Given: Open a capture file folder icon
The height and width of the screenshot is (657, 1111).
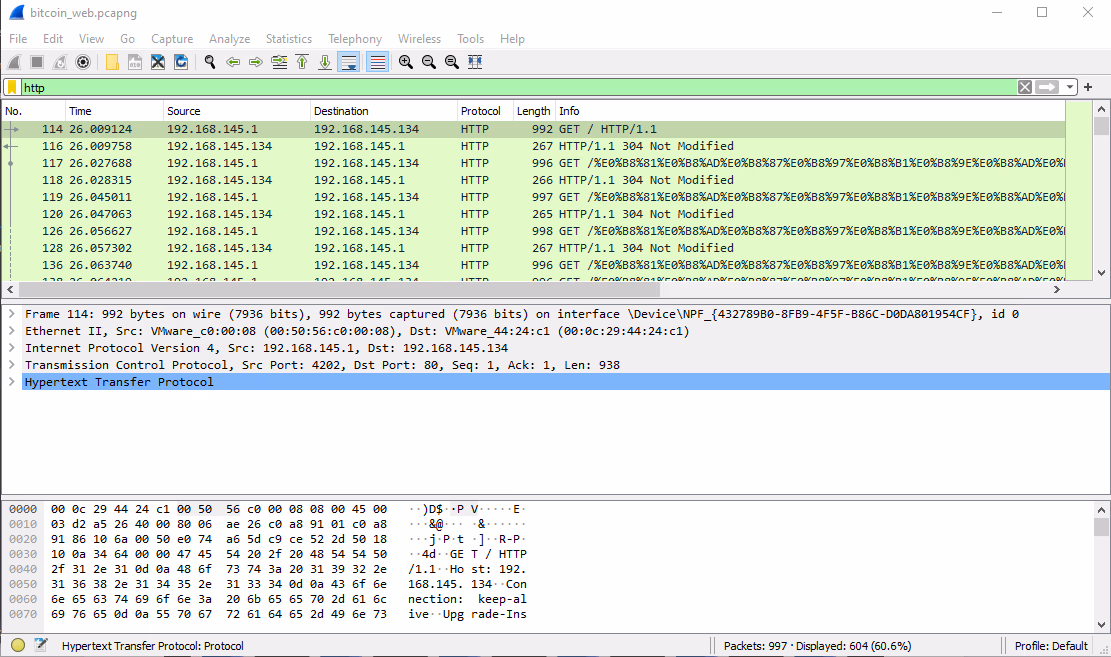Looking at the screenshot, I should point(112,62).
